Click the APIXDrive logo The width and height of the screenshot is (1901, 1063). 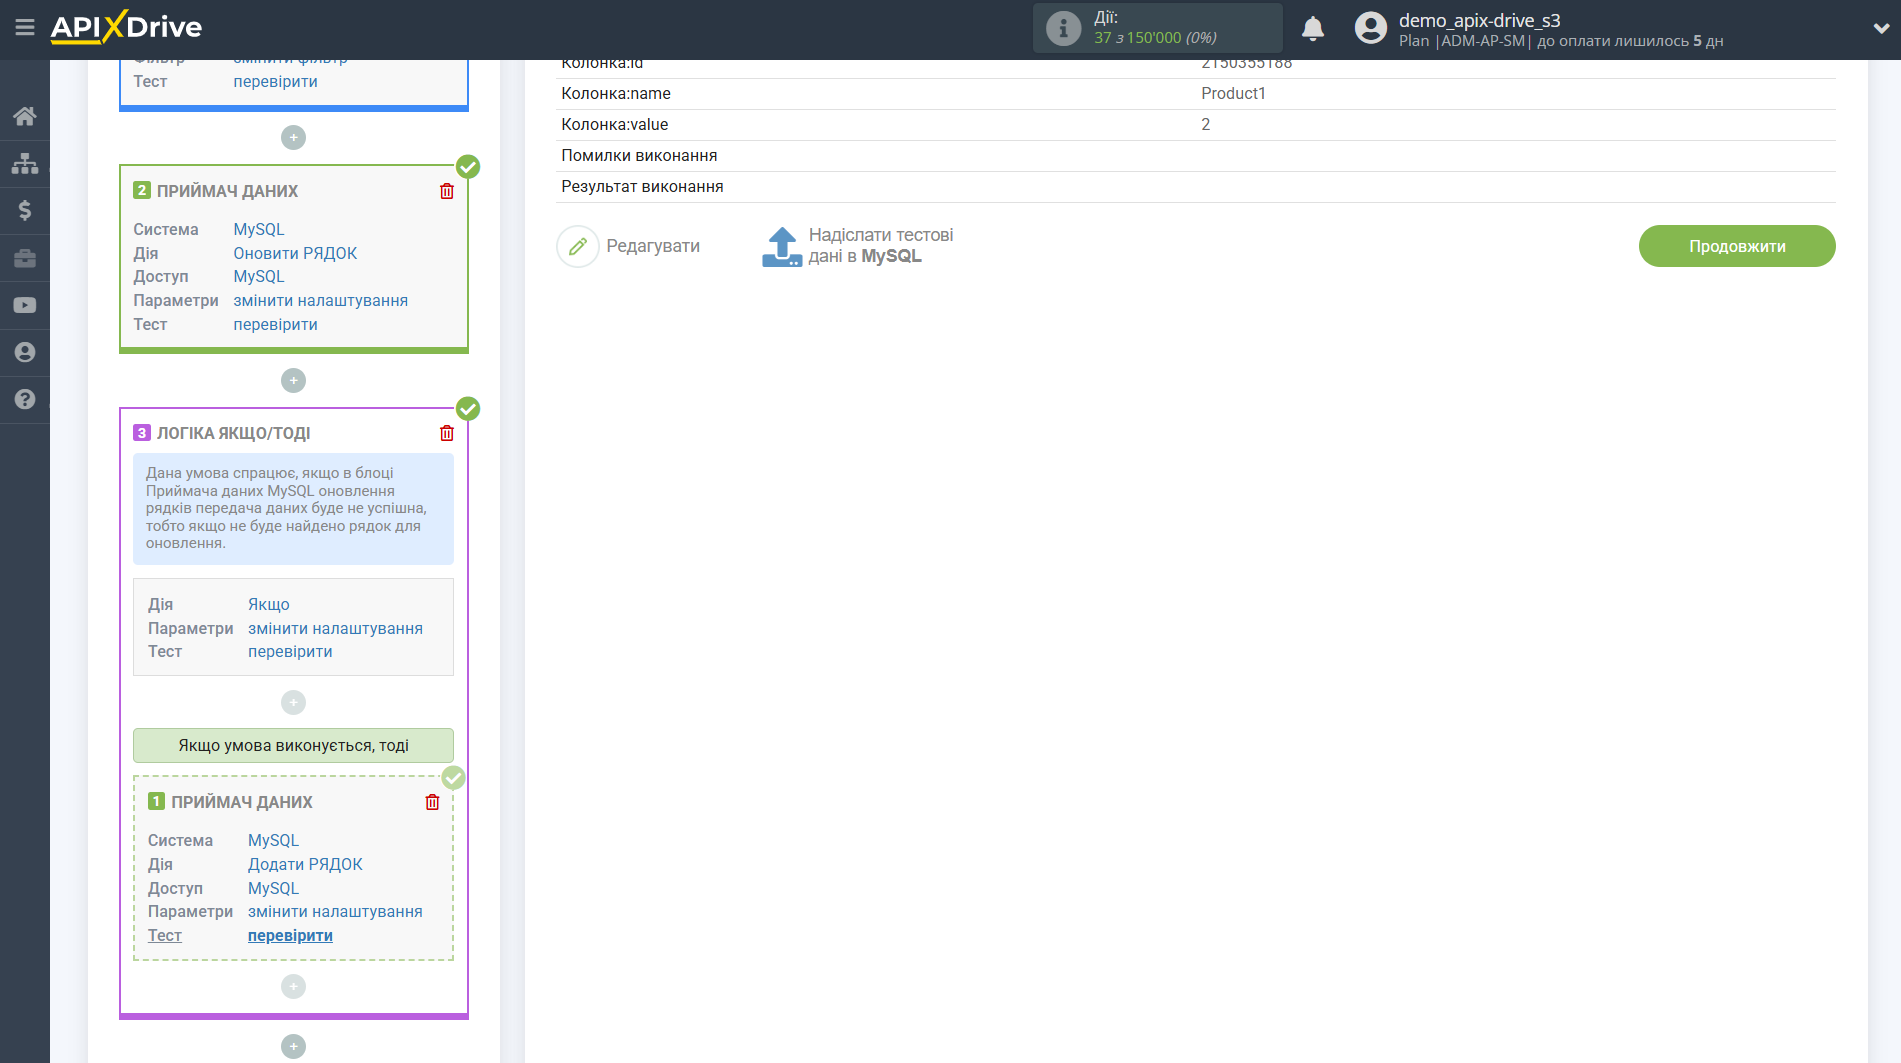pos(126,27)
